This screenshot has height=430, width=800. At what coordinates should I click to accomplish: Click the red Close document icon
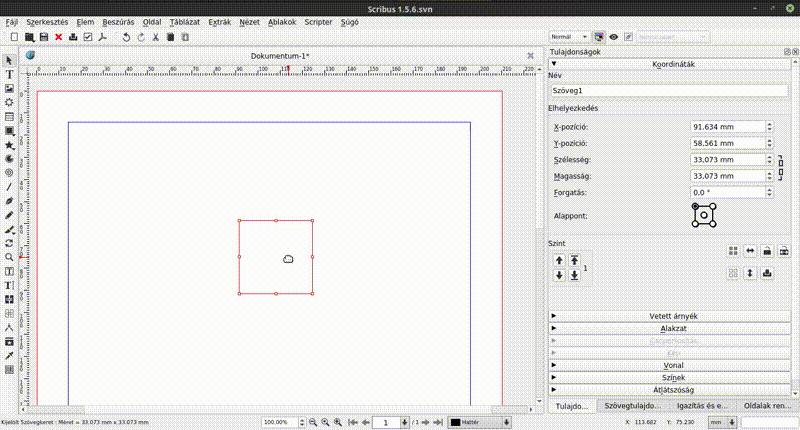coord(58,37)
